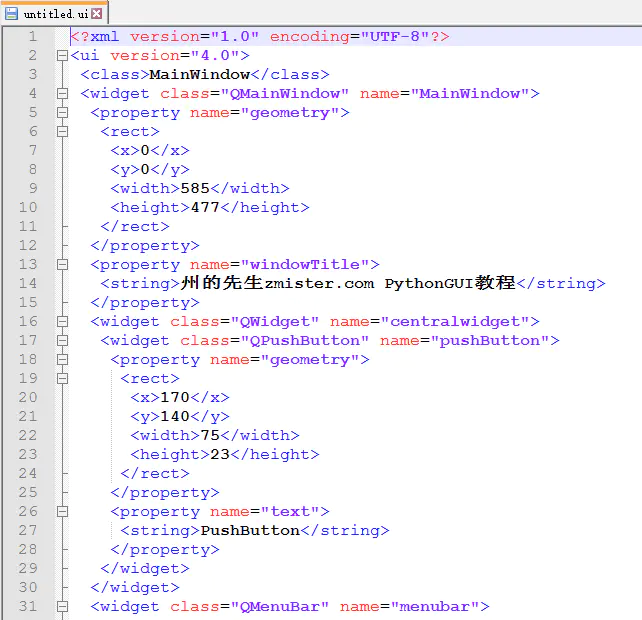Click the "pushButton" name value
Image resolution: width=642 pixels, height=620 pixels.
click(490, 340)
